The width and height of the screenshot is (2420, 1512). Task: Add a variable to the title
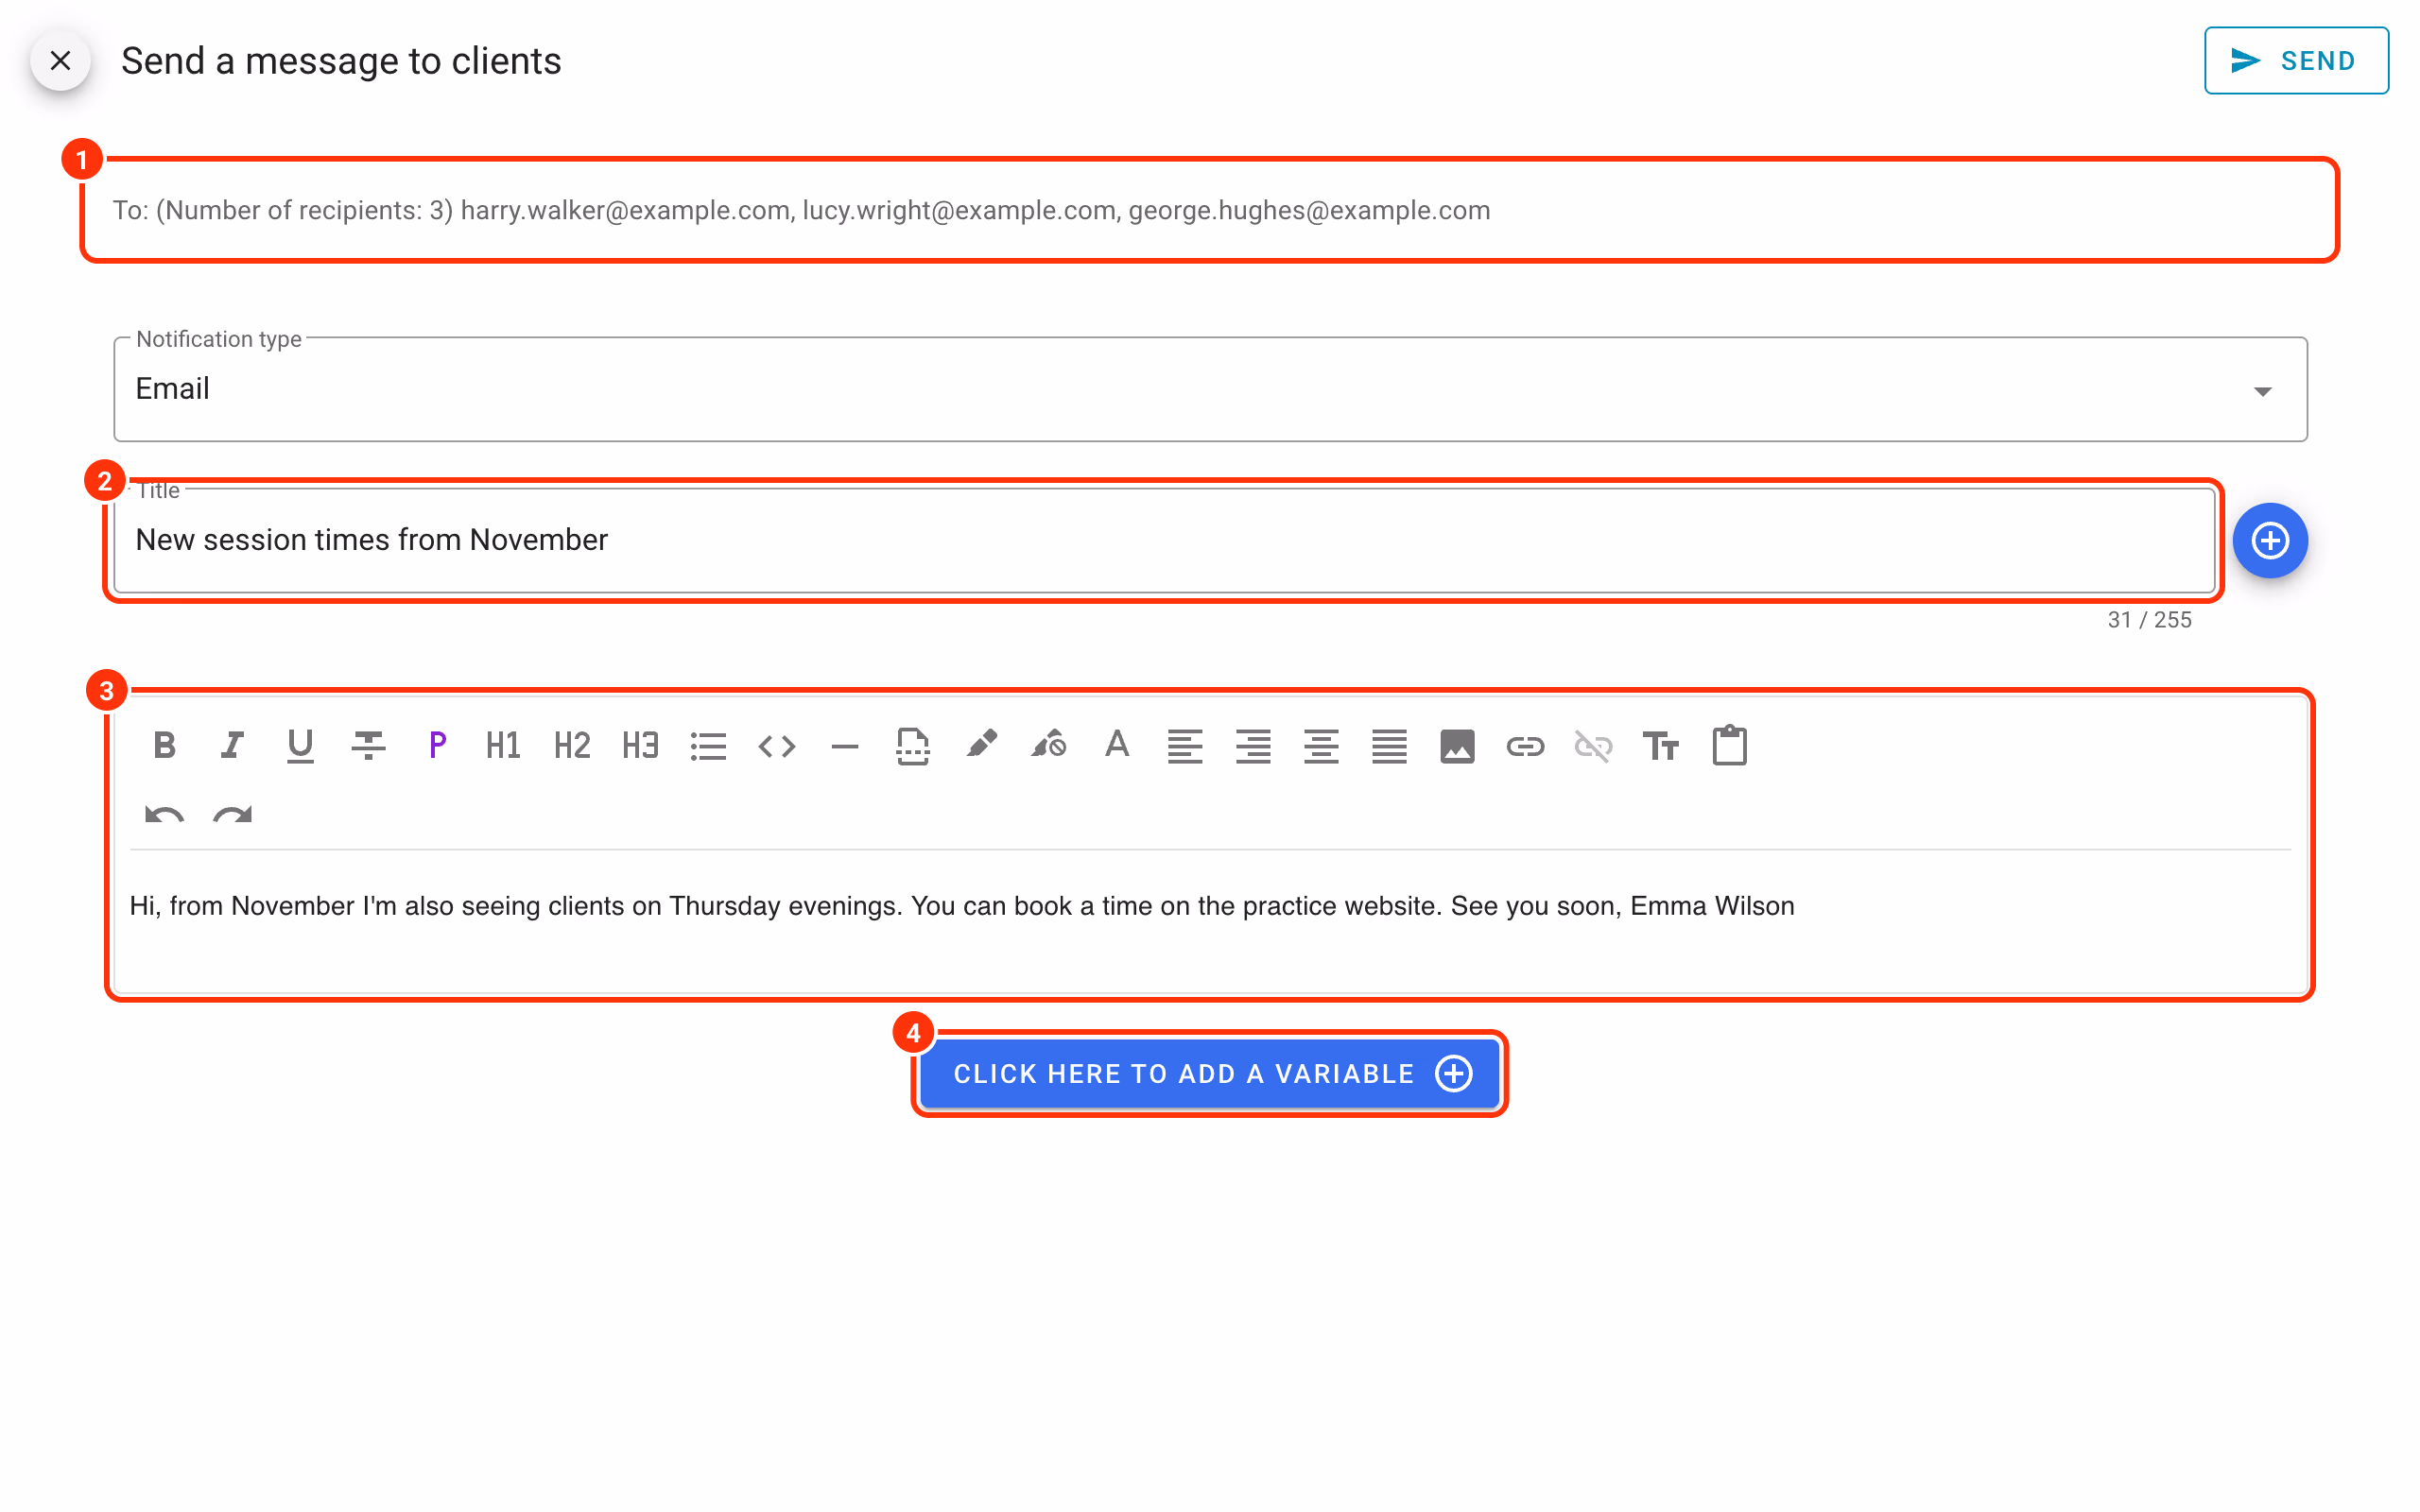[2270, 540]
